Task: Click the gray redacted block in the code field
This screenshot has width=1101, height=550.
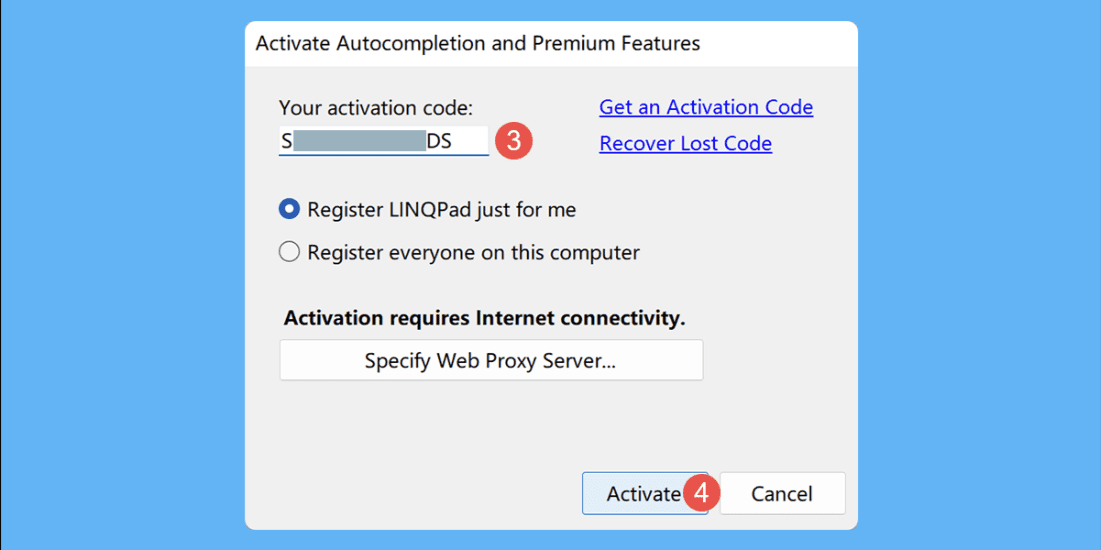Action: click(x=360, y=141)
